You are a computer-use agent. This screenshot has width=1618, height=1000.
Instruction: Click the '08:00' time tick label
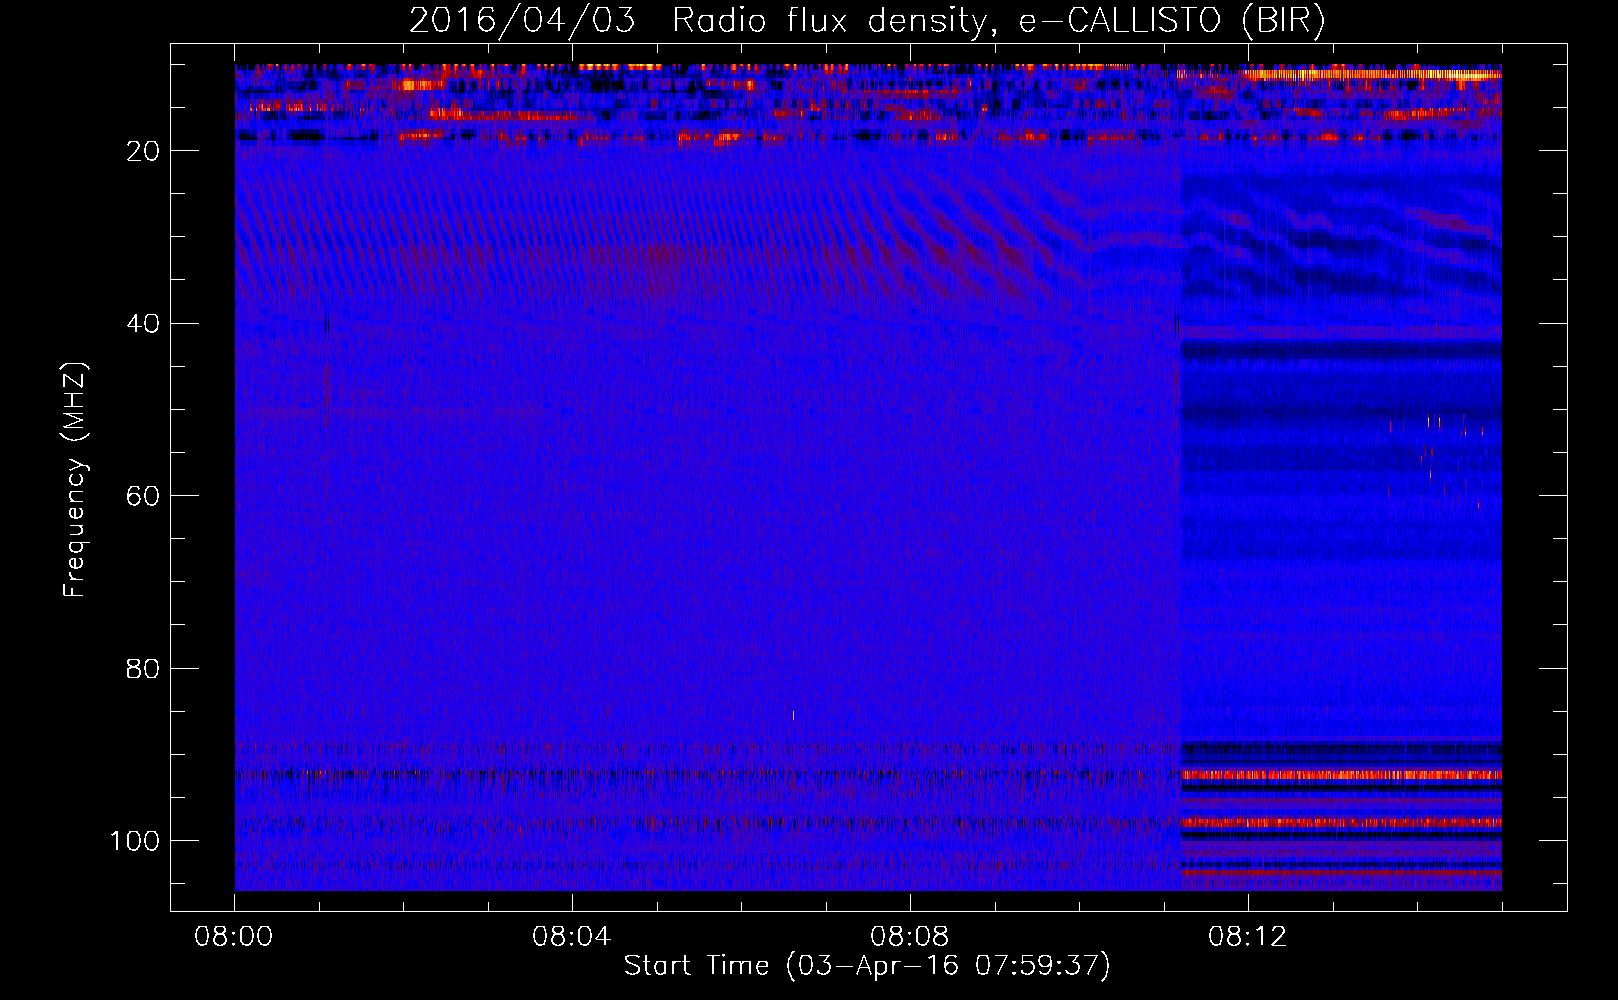234,937
